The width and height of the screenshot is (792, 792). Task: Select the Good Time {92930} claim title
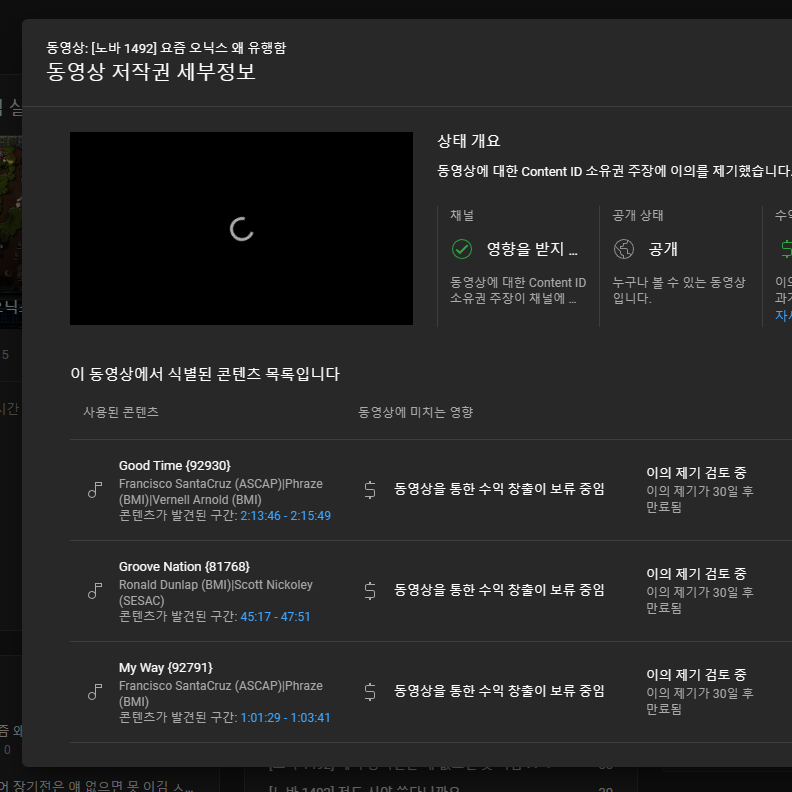pos(175,465)
